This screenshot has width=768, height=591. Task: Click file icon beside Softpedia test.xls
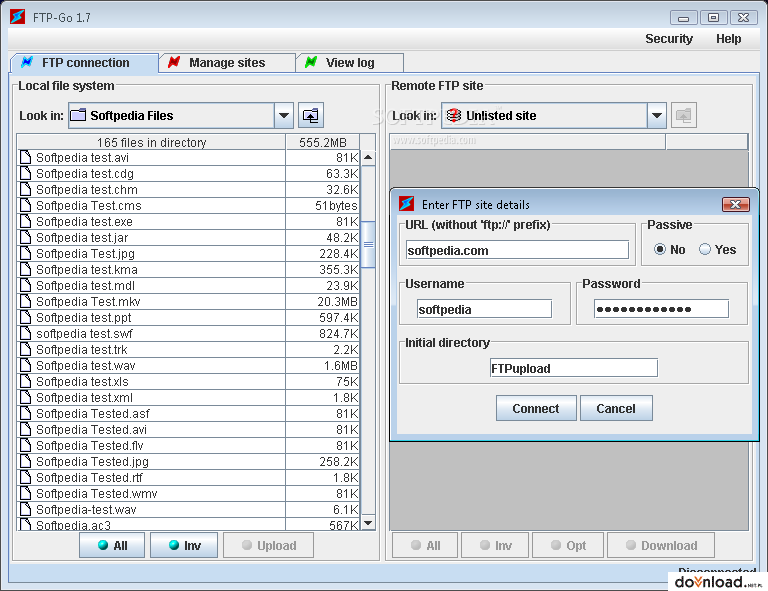click(25, 381)
